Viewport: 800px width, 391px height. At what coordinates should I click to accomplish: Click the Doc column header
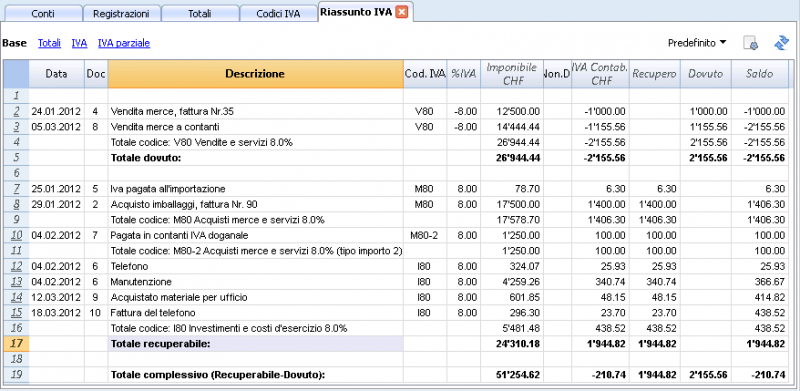pyautogui.click(x=96, y=74)
